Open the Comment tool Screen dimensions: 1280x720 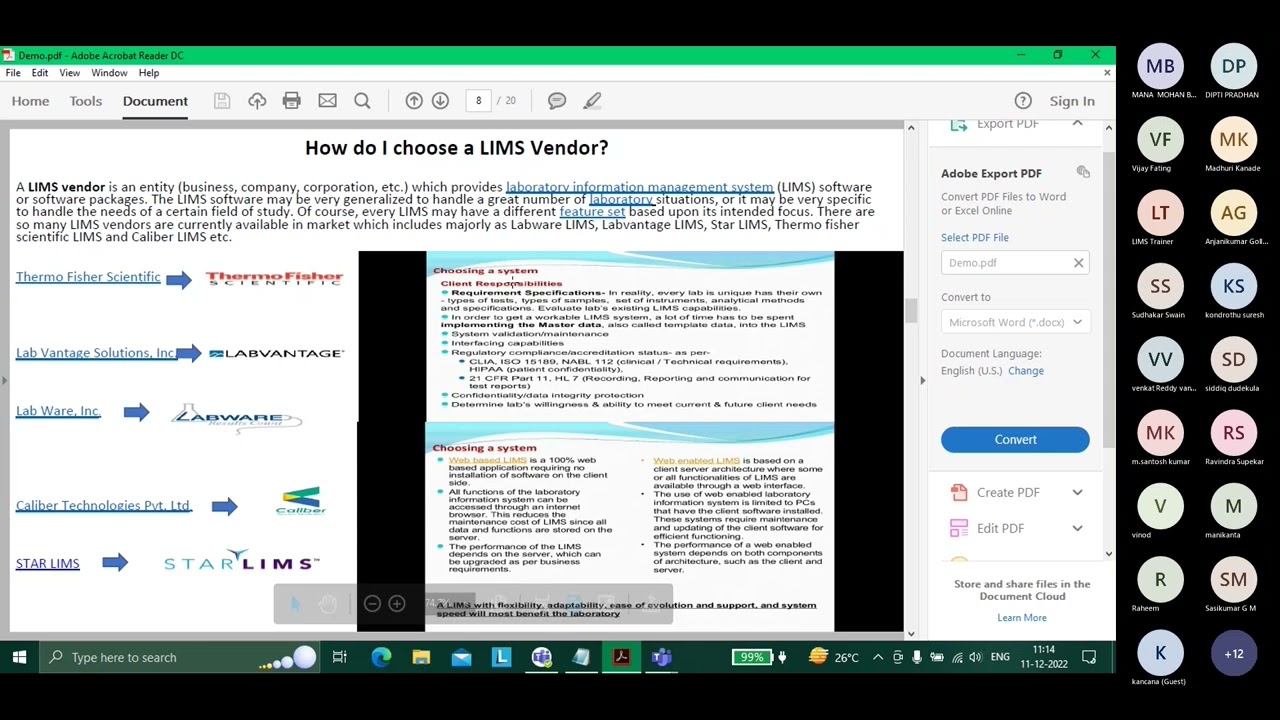[x=557, y=101]
